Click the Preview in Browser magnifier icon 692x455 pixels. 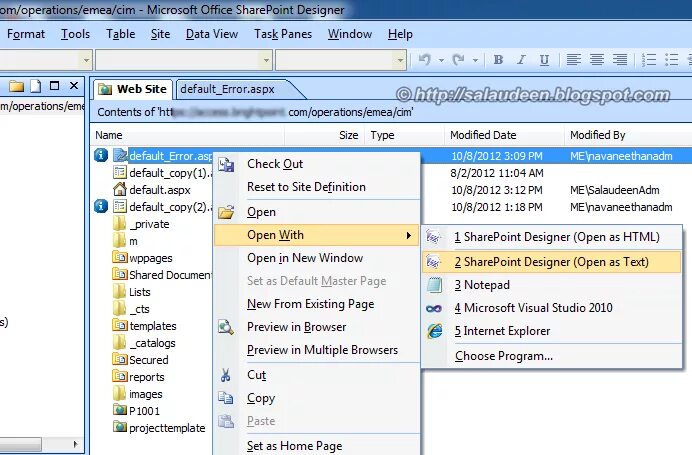pyautogui.click(x=226, y=327)
